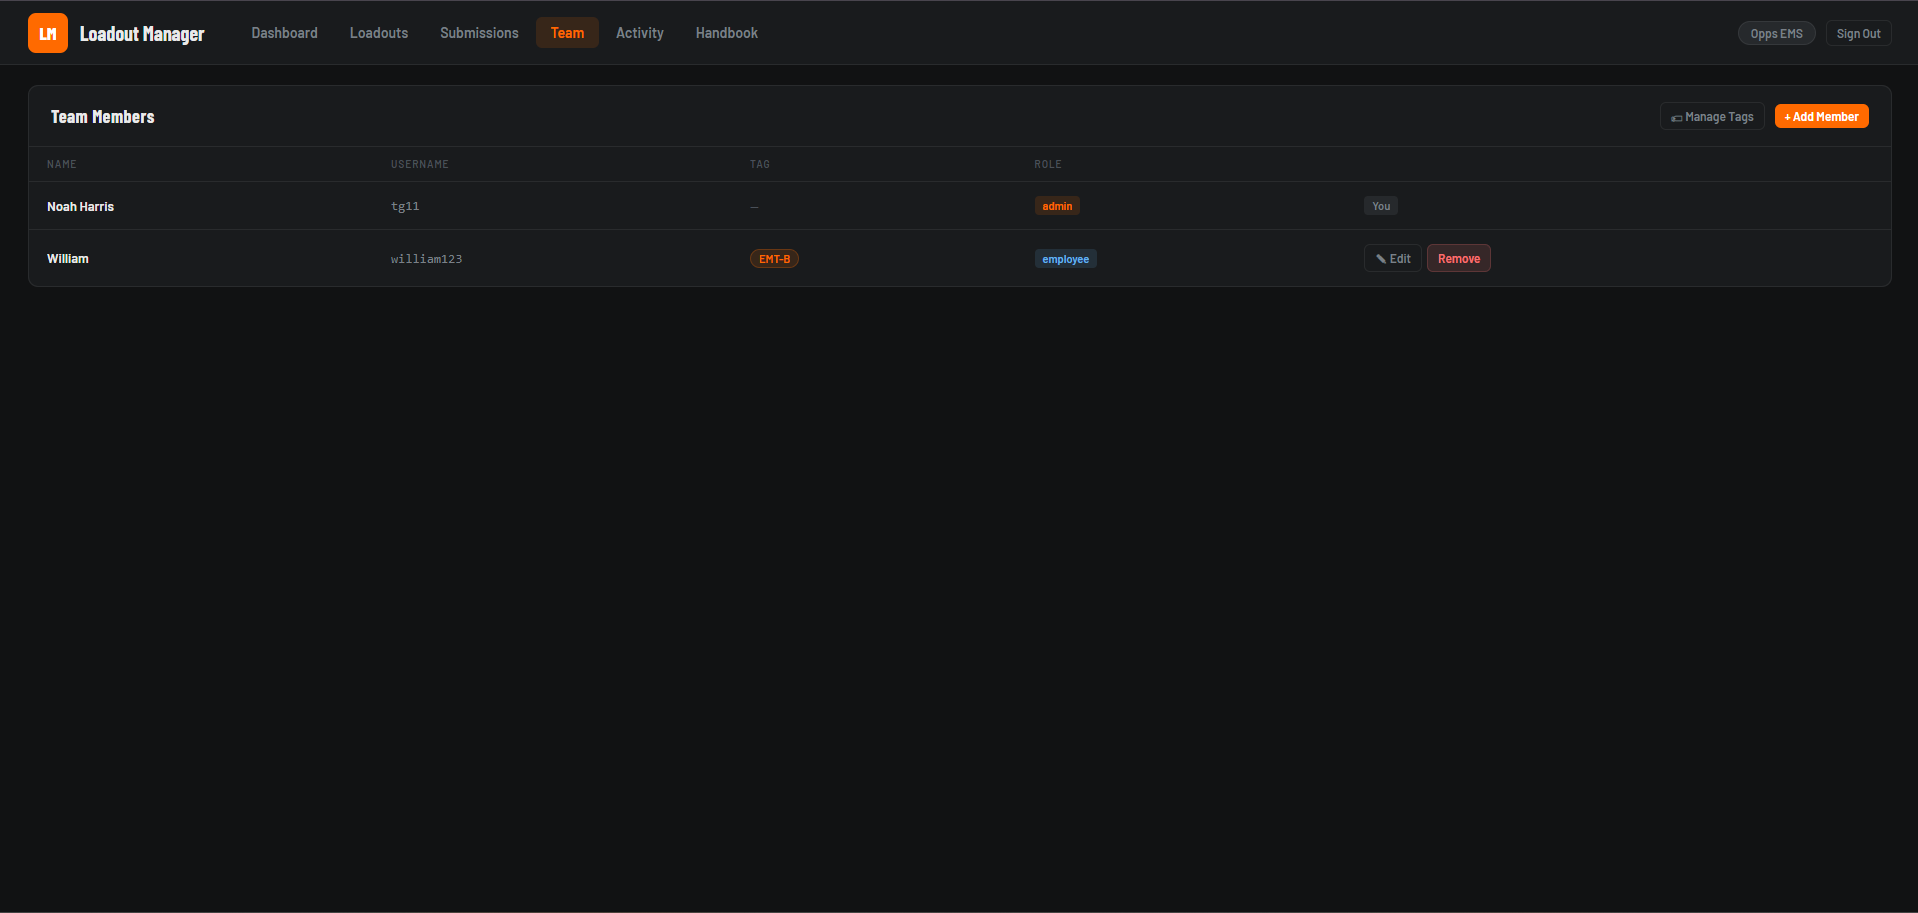Click the admin role badge for Noah Harris
This screenshot has height=913, width=1918.
pyautogui.click(x=1057, y=206)
